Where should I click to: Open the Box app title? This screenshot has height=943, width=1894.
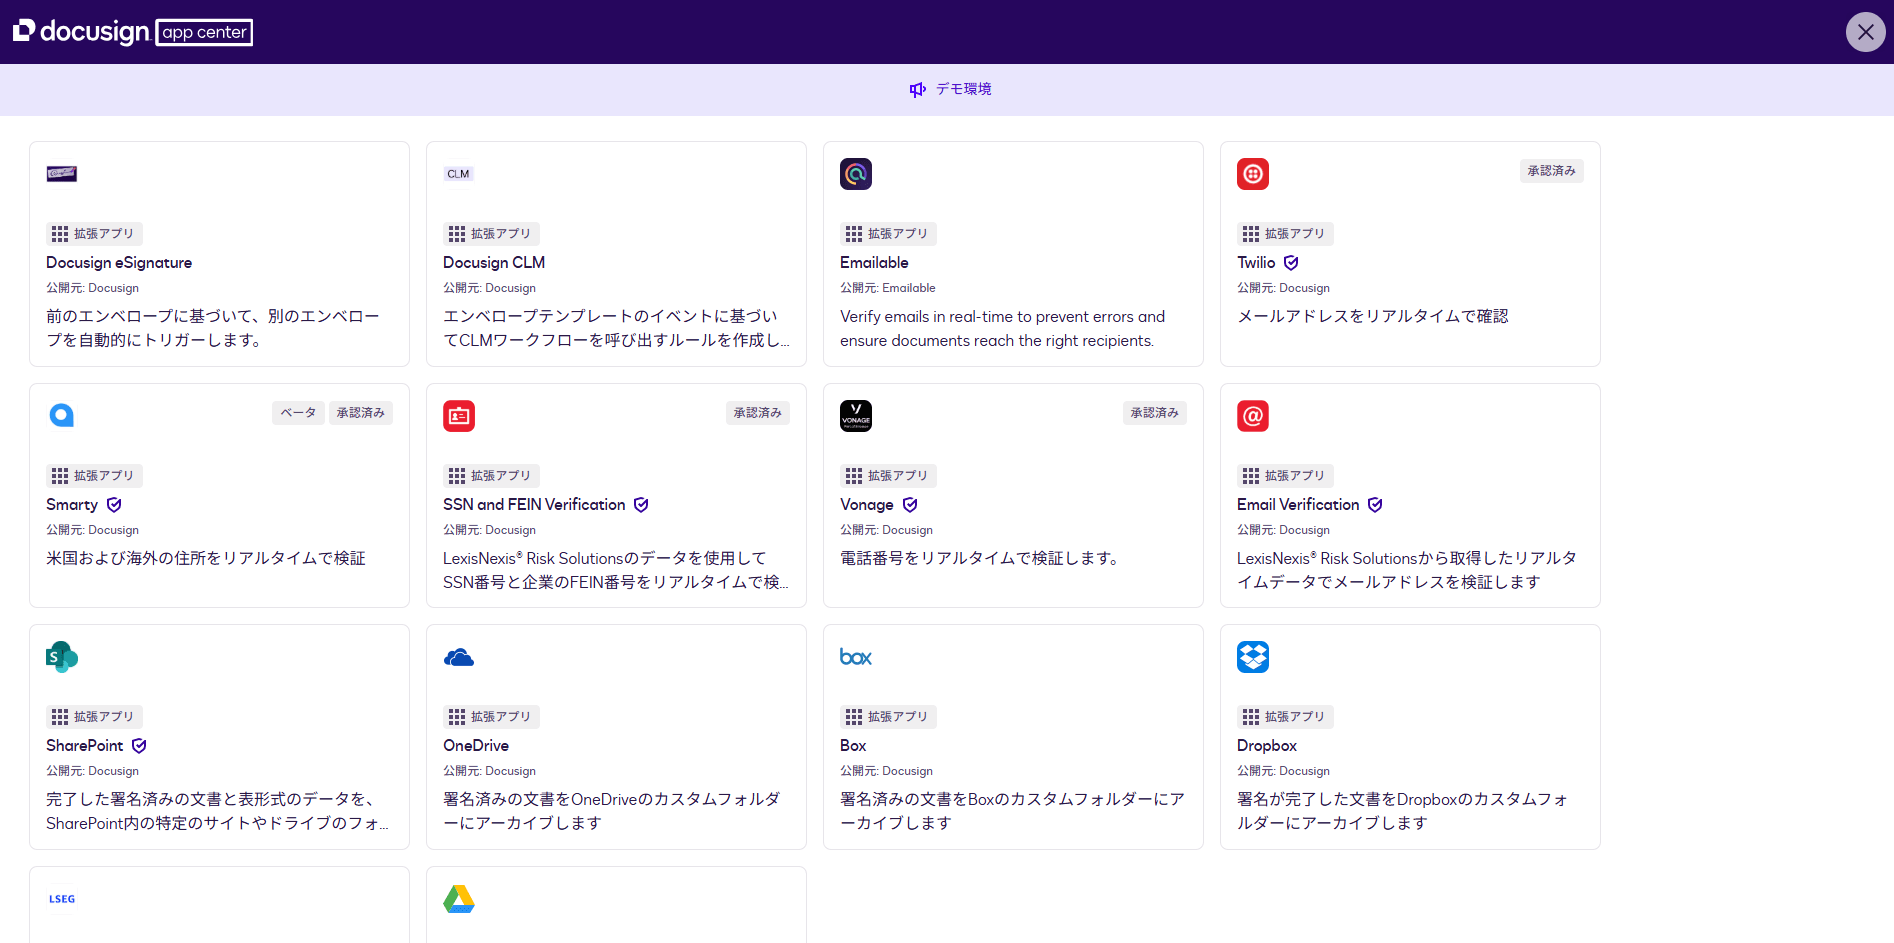point(853,746)
